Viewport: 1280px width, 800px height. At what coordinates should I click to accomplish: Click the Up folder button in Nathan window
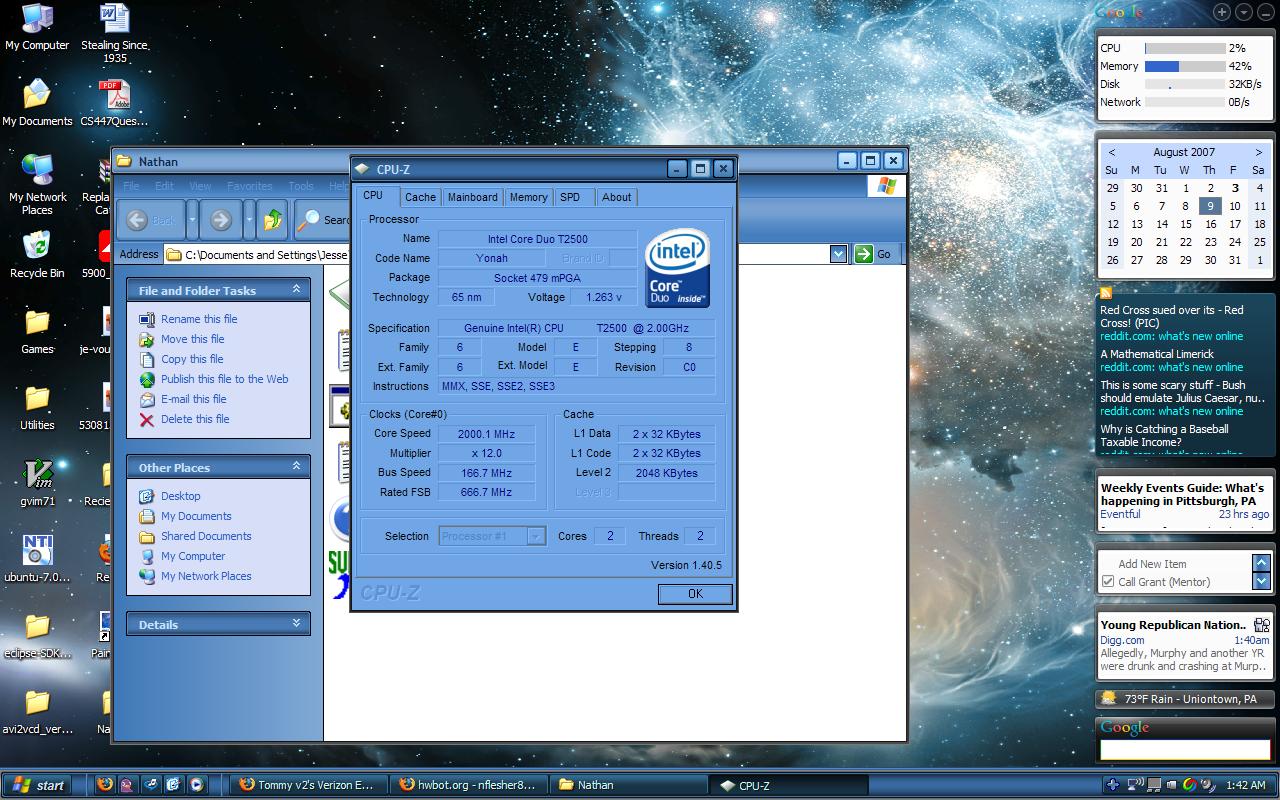point(272,220)
